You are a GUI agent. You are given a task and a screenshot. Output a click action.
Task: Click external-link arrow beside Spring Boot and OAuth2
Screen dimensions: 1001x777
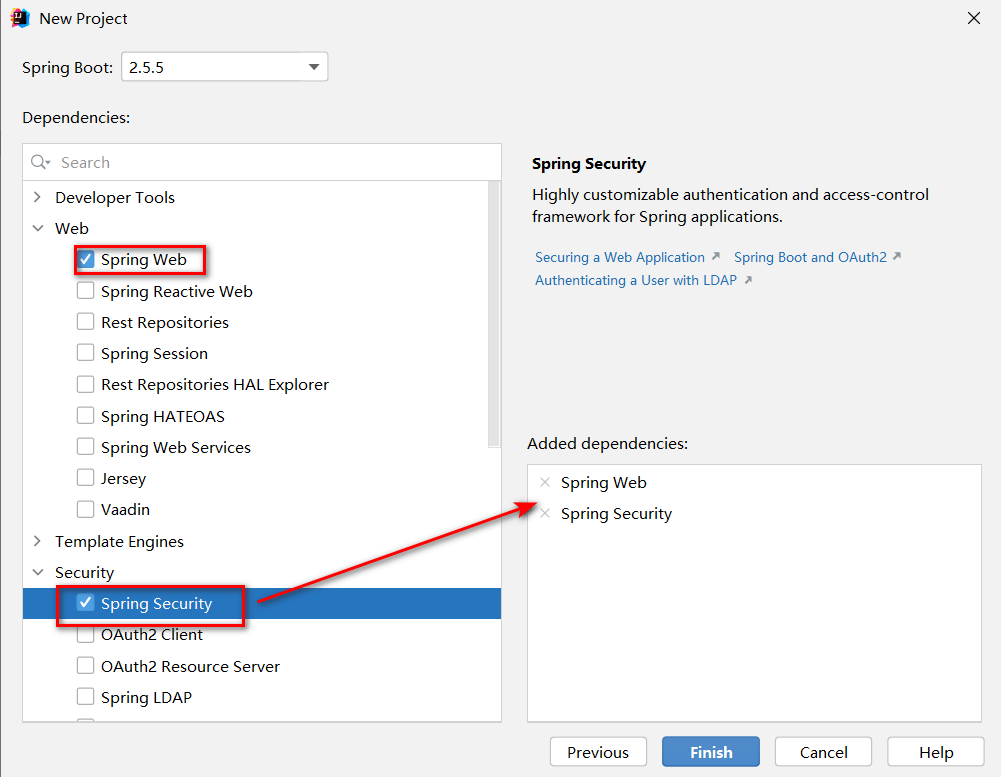tap(898, 256)
